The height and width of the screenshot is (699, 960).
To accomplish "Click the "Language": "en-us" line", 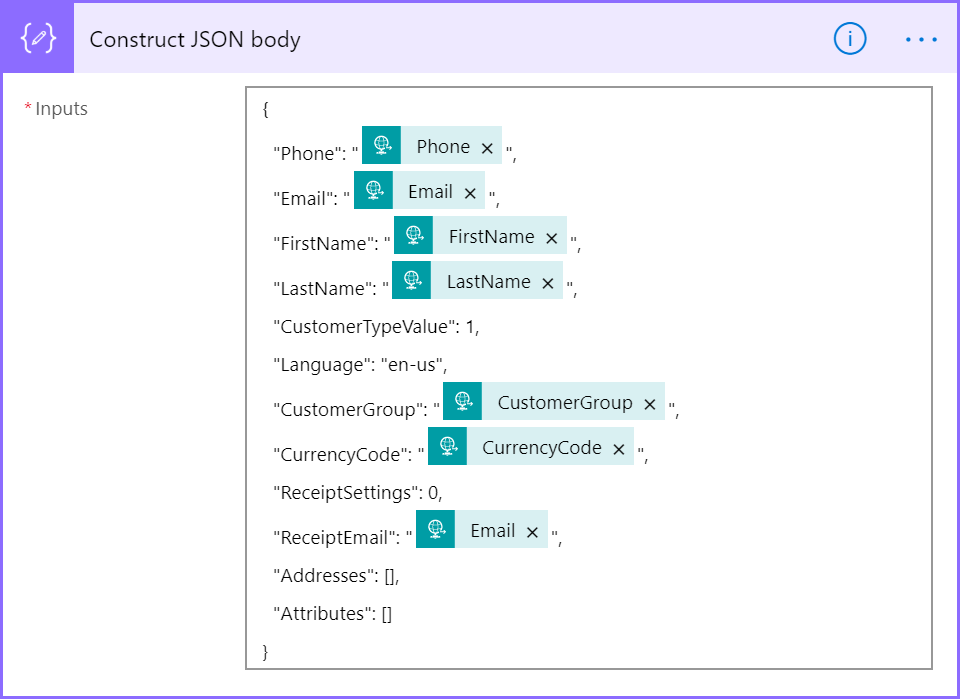I will click(360, 365).
